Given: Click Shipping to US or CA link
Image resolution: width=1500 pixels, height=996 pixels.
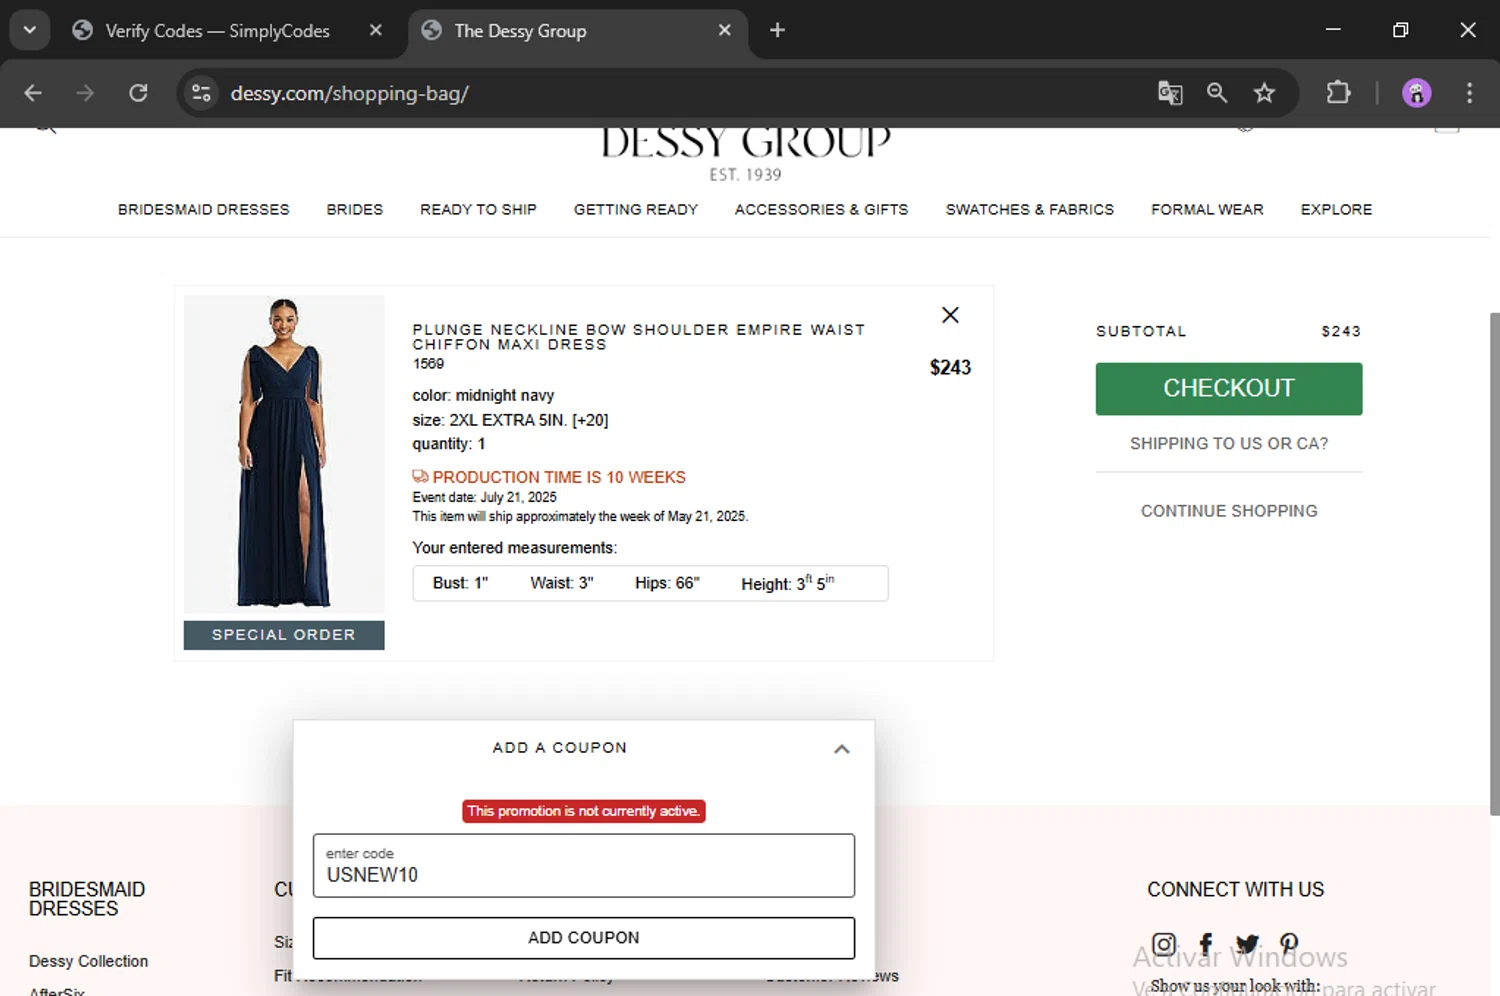Looking at the screenshot, I should (x=1228, y=443).
